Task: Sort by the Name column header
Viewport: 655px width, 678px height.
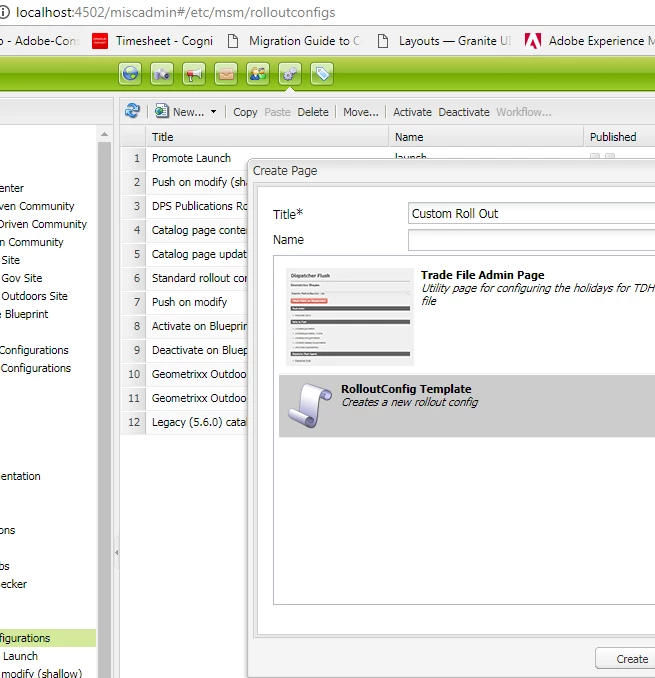Action: point(486,137)
